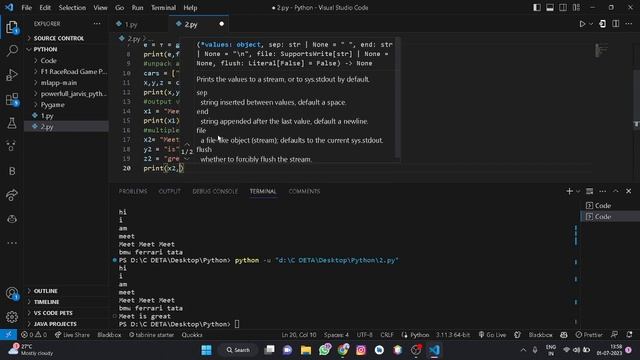Screen dimensions: 640x360
Task: Expand the Code folder
Action: [67, 60]
